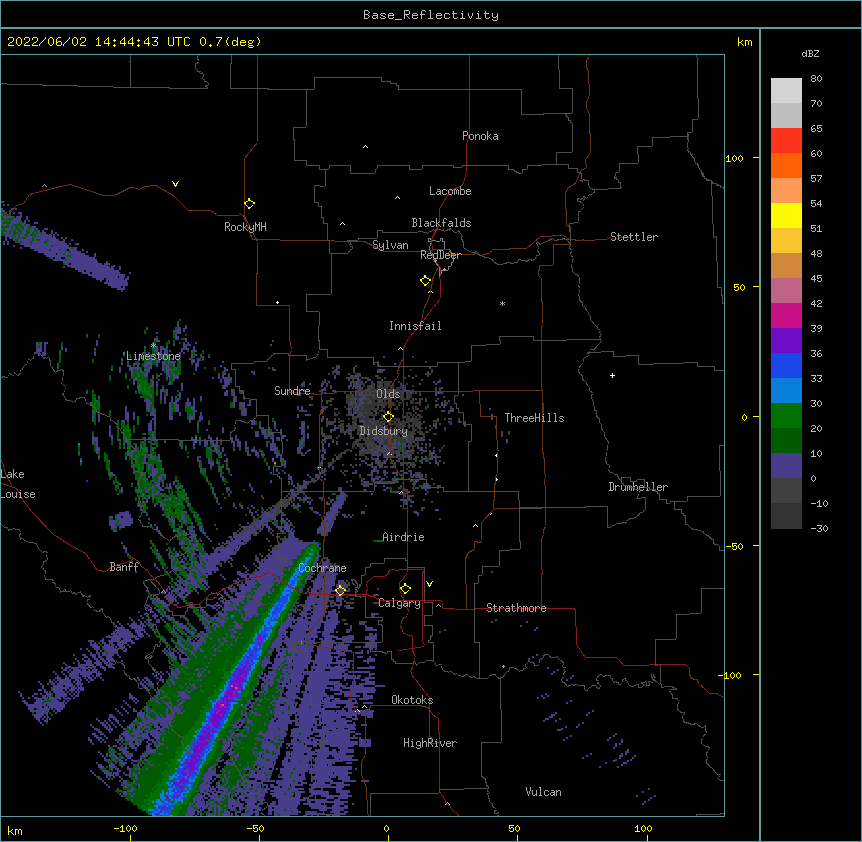The height and width of the screenshot is (842, 862).
Task: Click the RockyMH label
Action: (x=245, y=227)
